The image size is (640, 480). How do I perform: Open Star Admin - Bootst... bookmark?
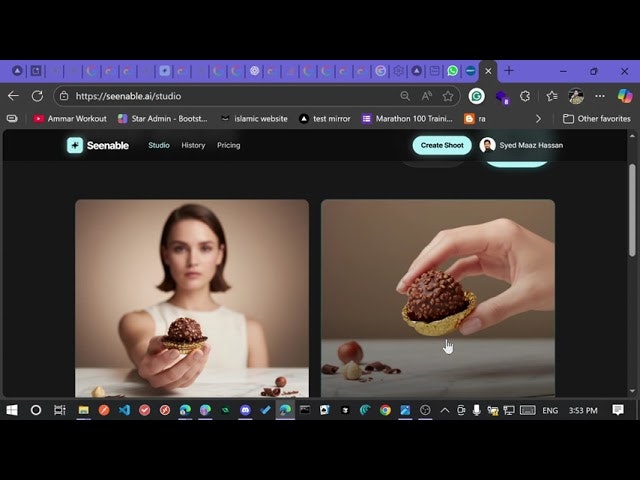tap(162, 119)
